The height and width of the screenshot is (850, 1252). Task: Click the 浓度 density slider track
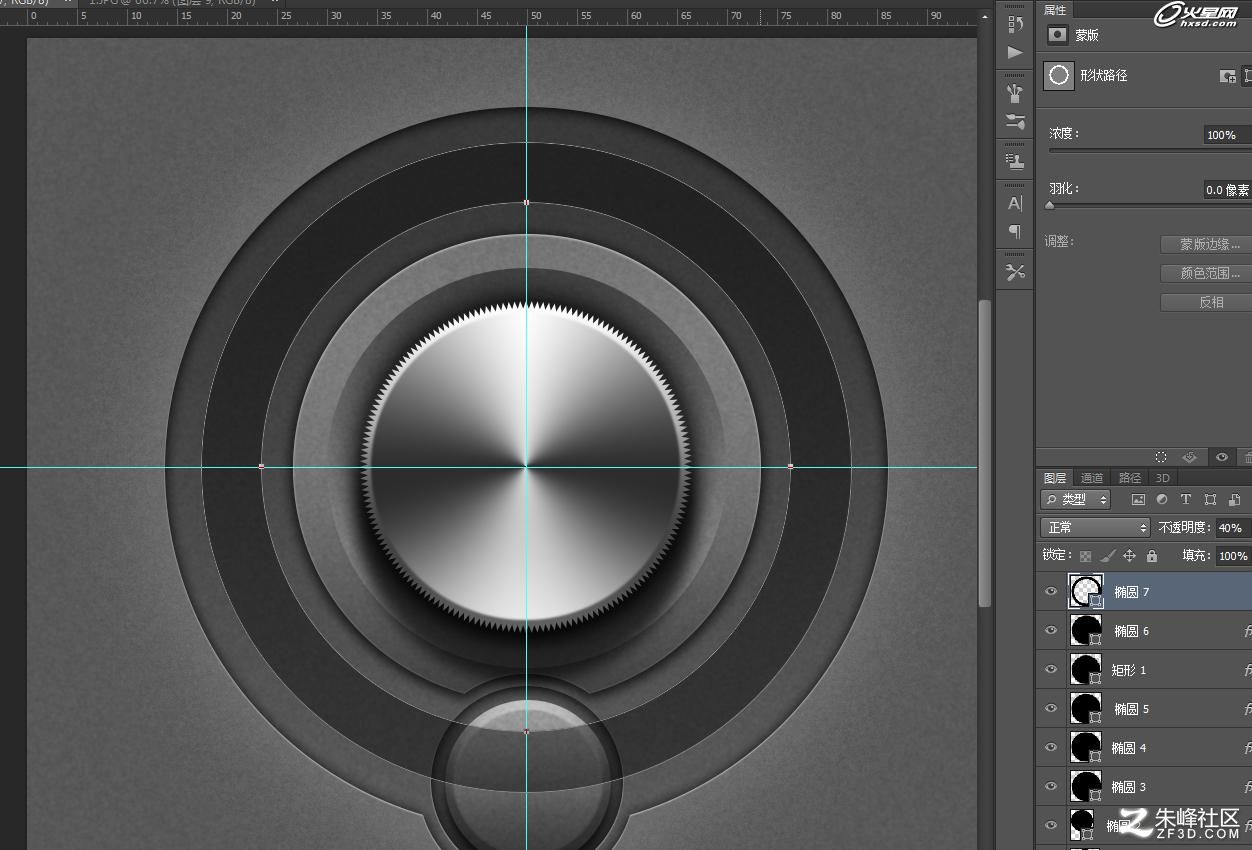coord(1150,151)
